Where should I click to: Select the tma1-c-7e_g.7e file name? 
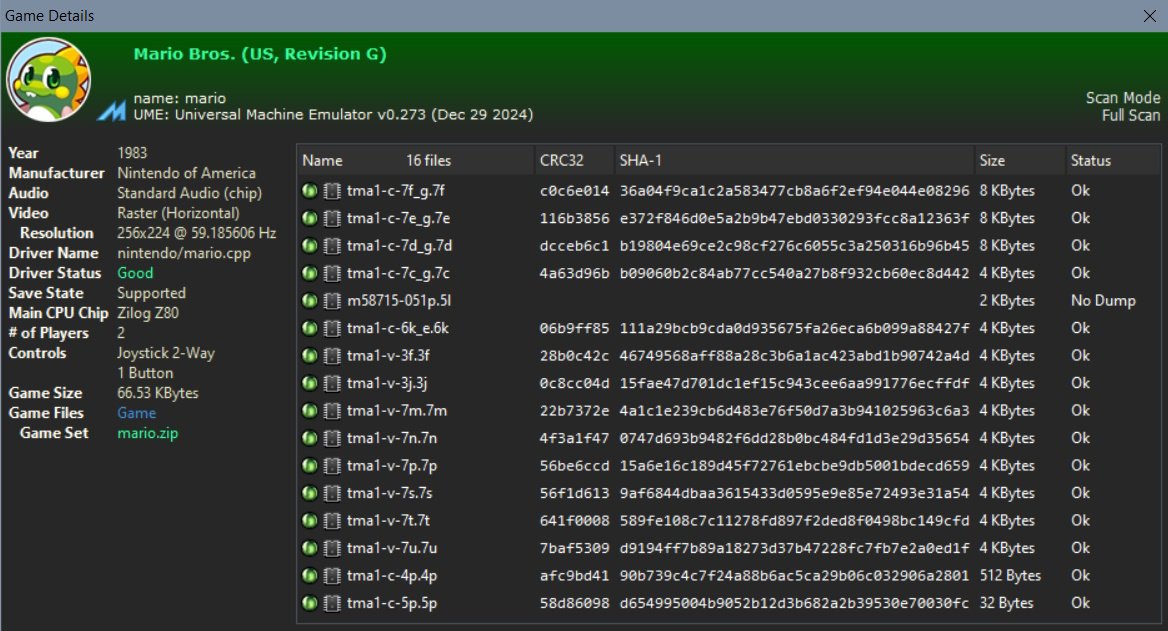point(399,218)
